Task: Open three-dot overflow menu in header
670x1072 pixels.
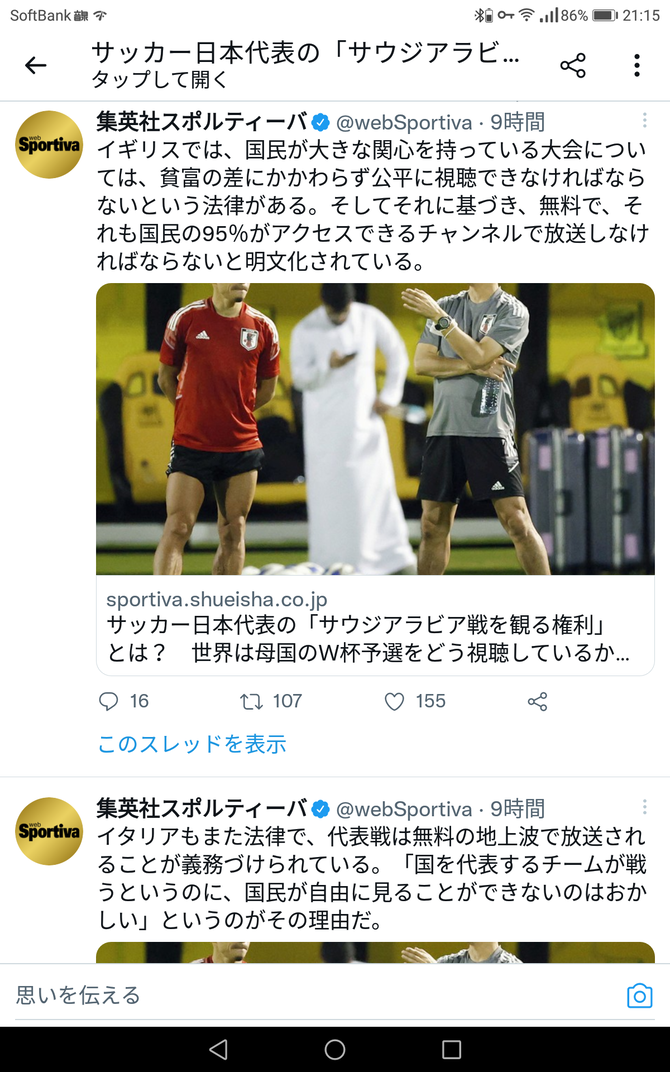Action: (x=636, y=66)
